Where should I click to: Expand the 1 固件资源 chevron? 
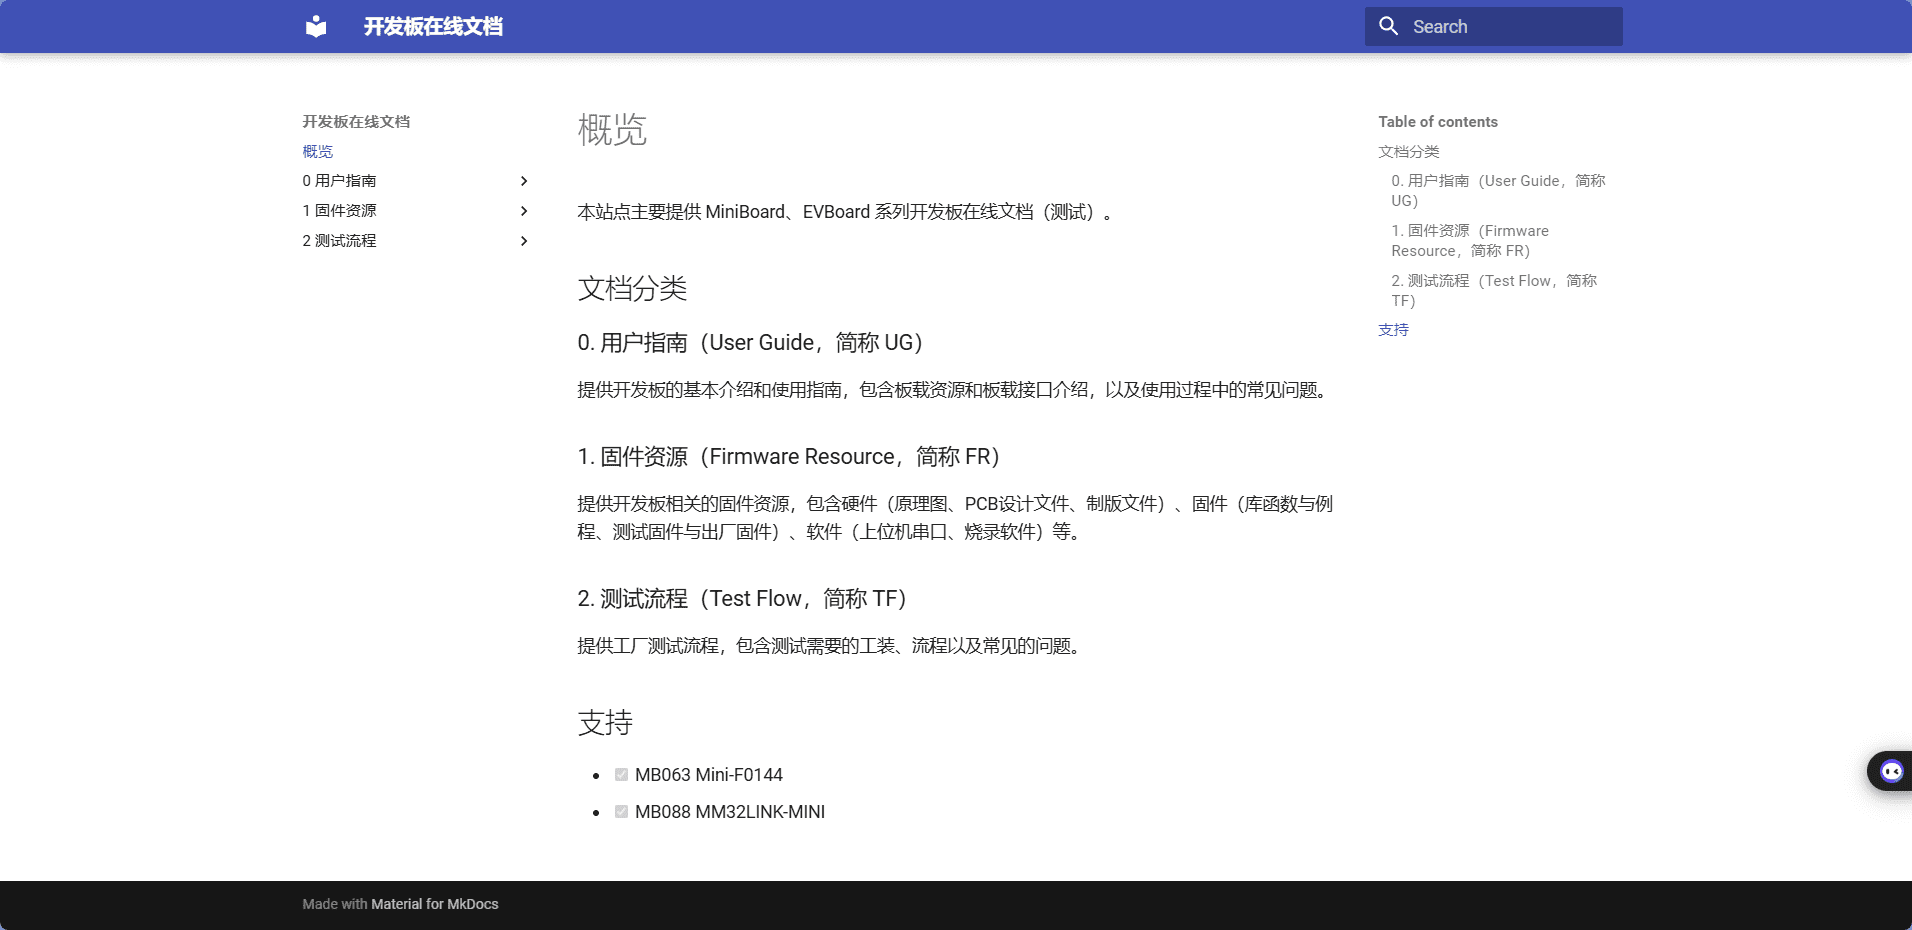524,211
